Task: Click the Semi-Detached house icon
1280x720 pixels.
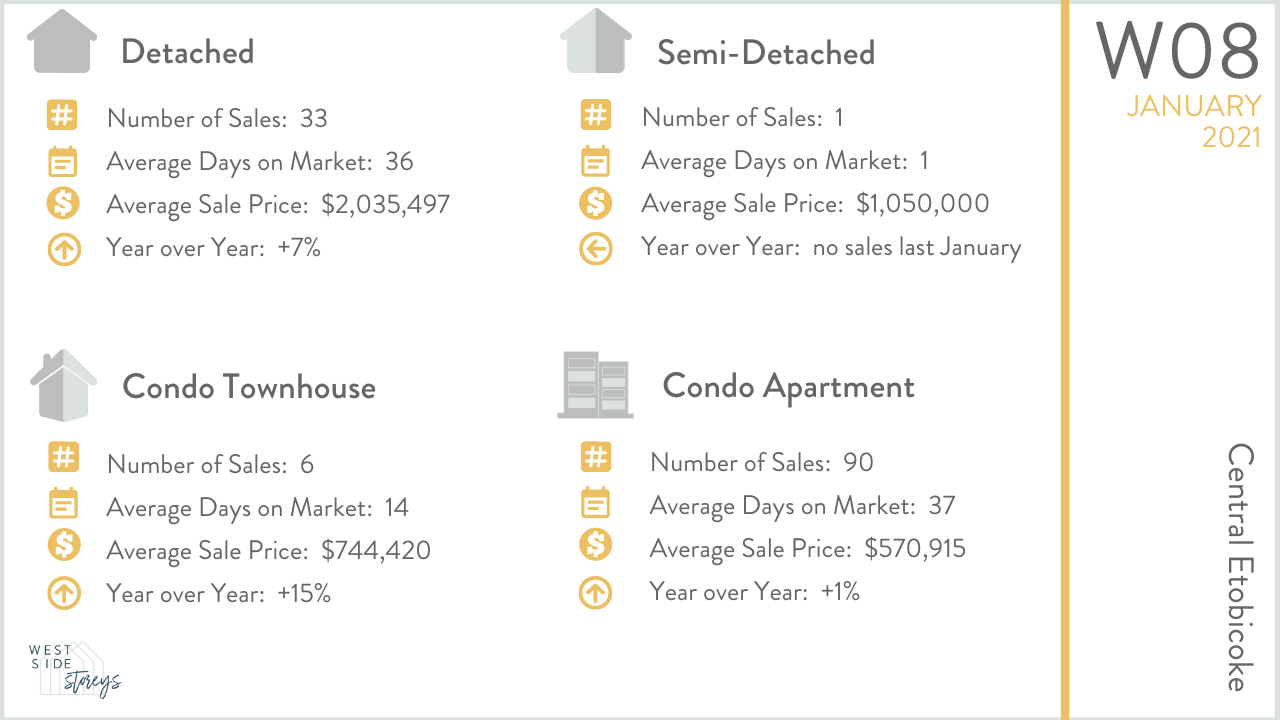Action: pos(596,42)
